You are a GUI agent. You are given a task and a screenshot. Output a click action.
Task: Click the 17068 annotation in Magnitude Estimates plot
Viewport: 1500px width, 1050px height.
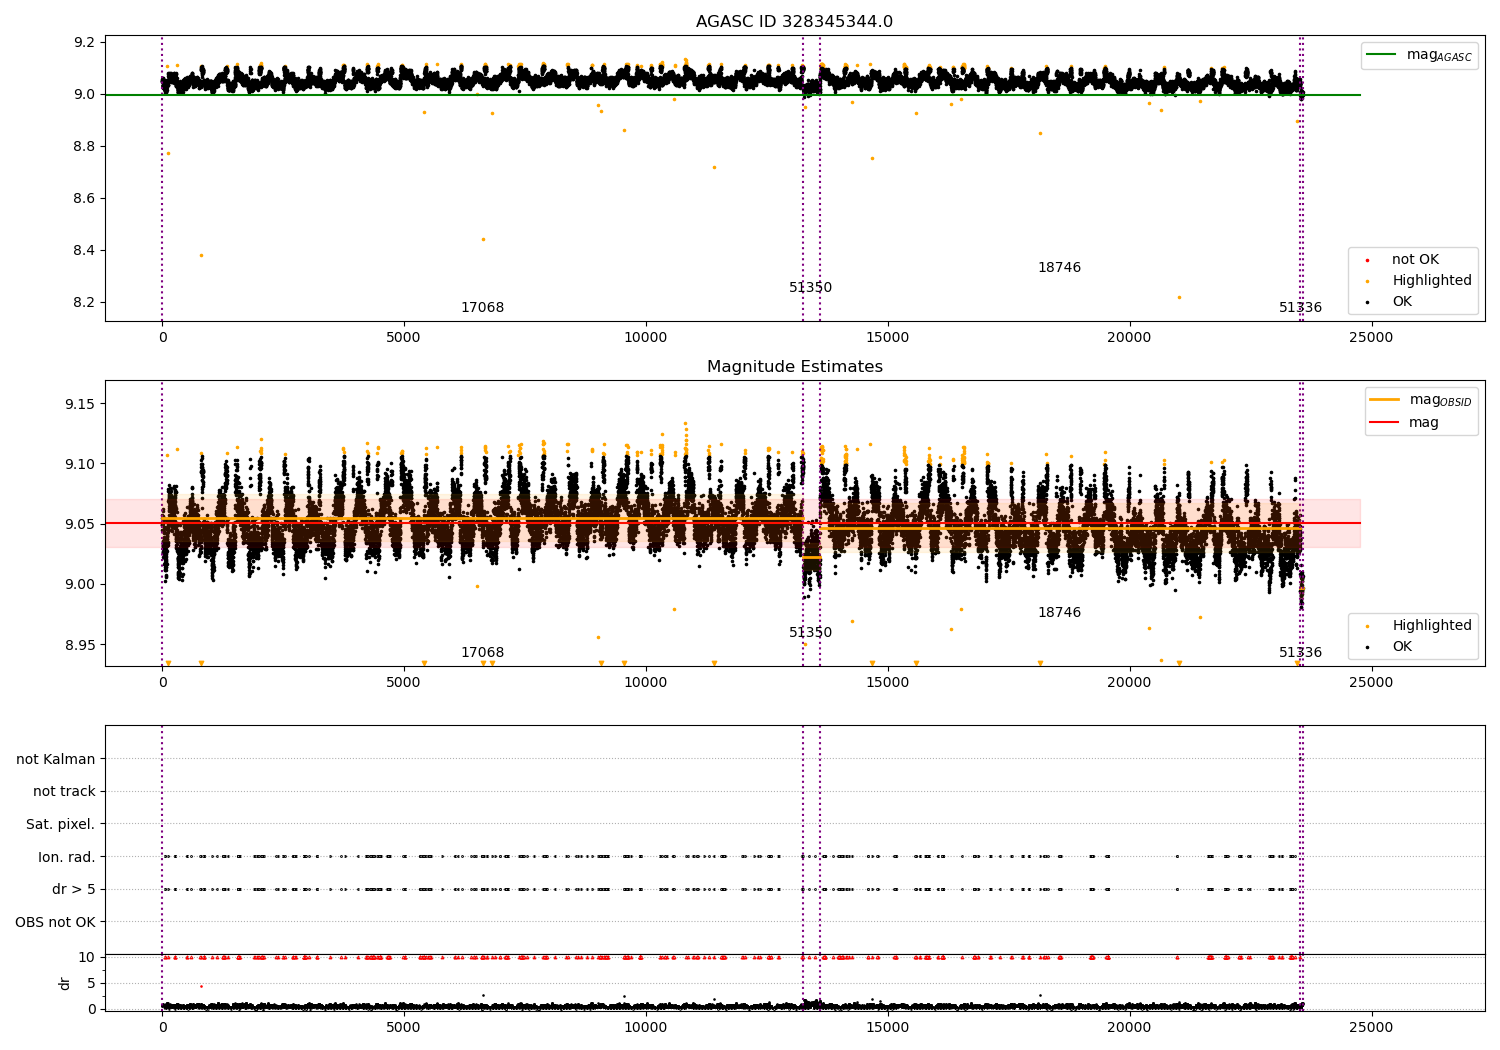(482, 653)
